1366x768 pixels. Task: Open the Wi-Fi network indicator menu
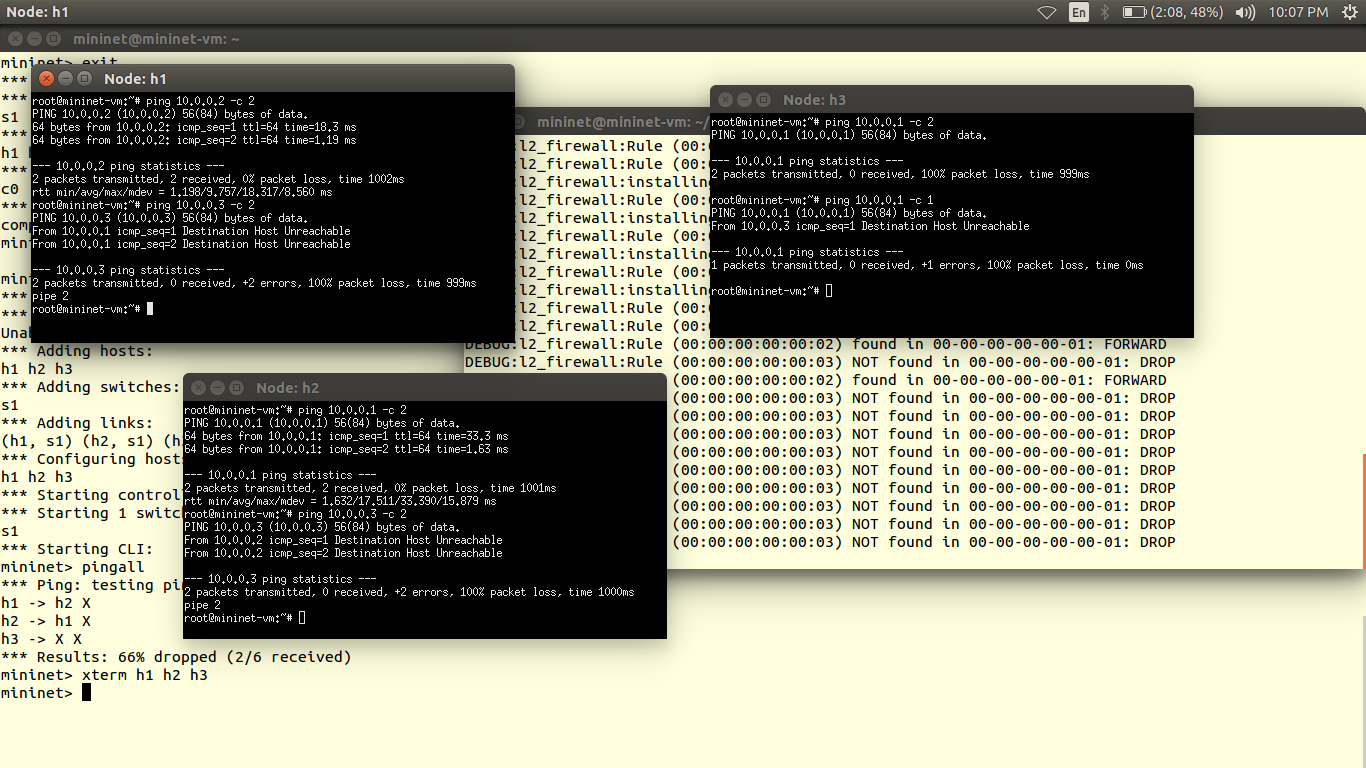(1047, 12)
